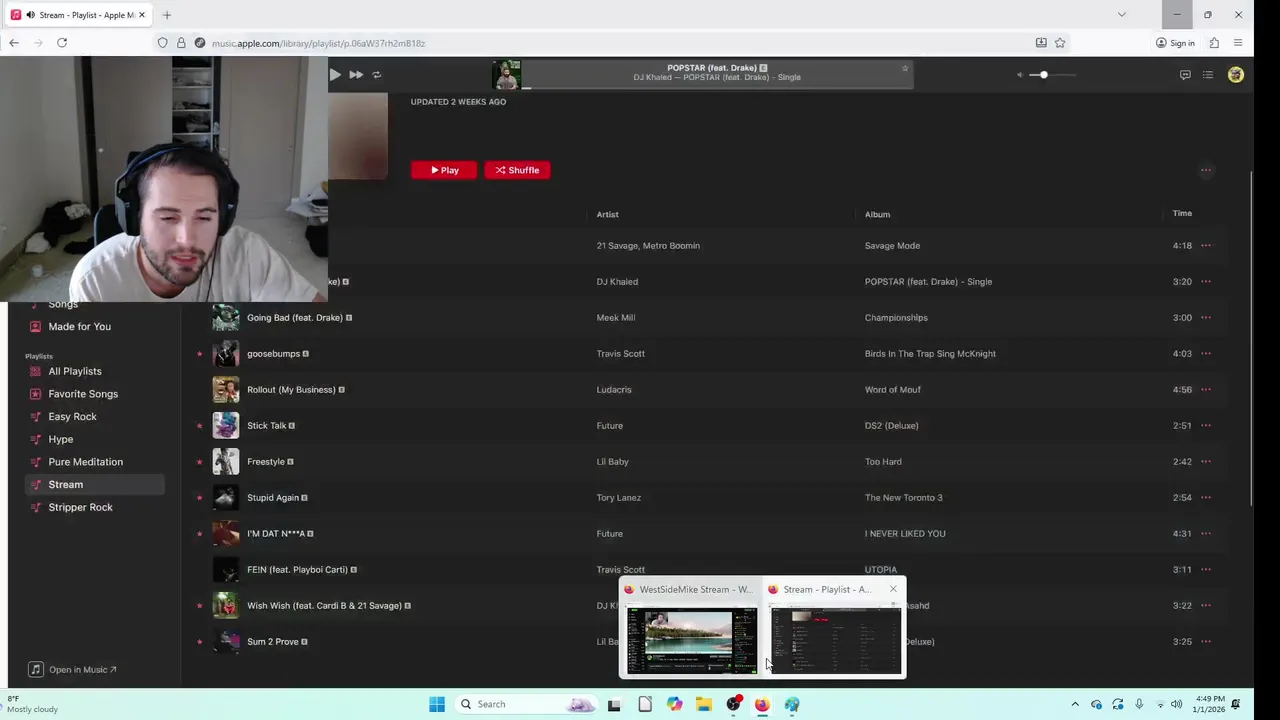Open more options for Stupid Again row

[x=1206, y=498]
